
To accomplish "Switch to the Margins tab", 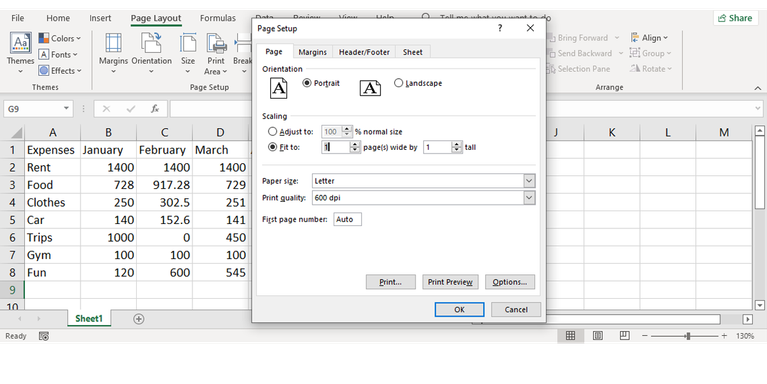I will (x=313, y=52).
